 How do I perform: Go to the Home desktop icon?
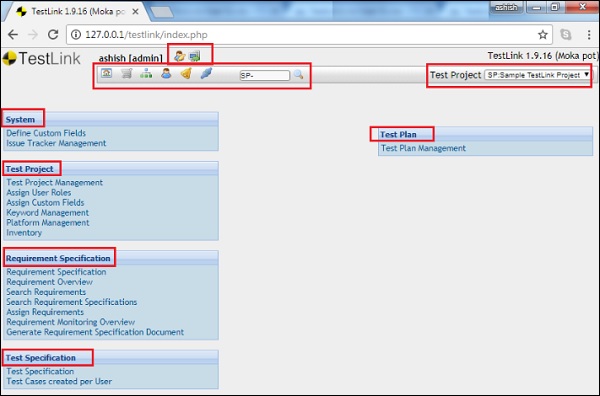tap(106, 73)
